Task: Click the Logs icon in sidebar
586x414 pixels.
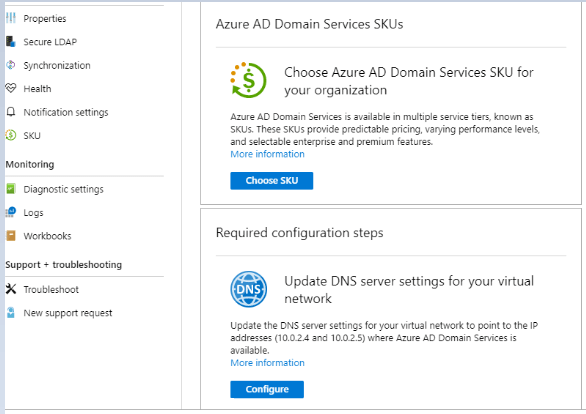Action: coord(11,212)
